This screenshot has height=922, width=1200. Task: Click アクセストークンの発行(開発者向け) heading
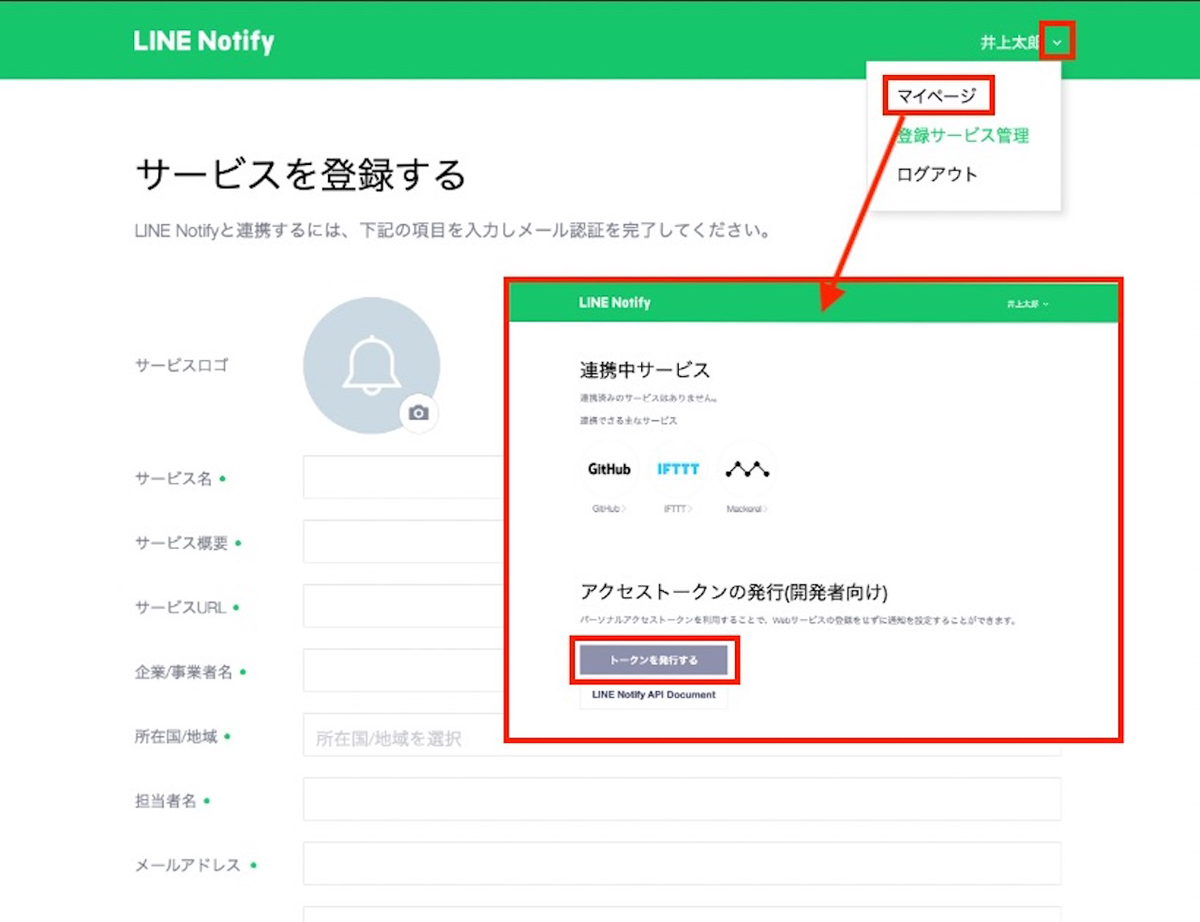click(734, 592)
